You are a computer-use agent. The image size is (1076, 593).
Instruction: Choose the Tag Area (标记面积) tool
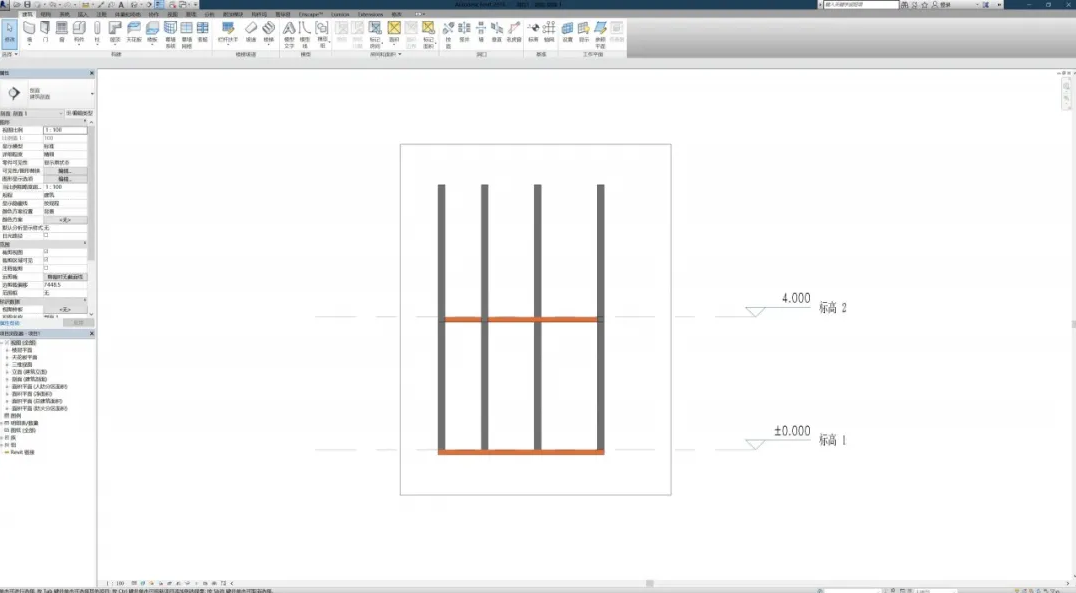coord(428,34)
